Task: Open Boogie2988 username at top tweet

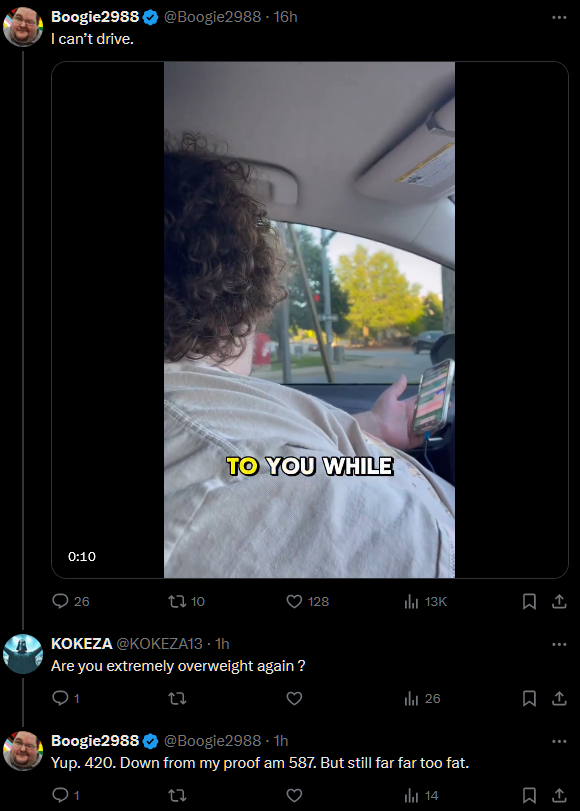Action: pyautogui.click(x=95, y=17)
